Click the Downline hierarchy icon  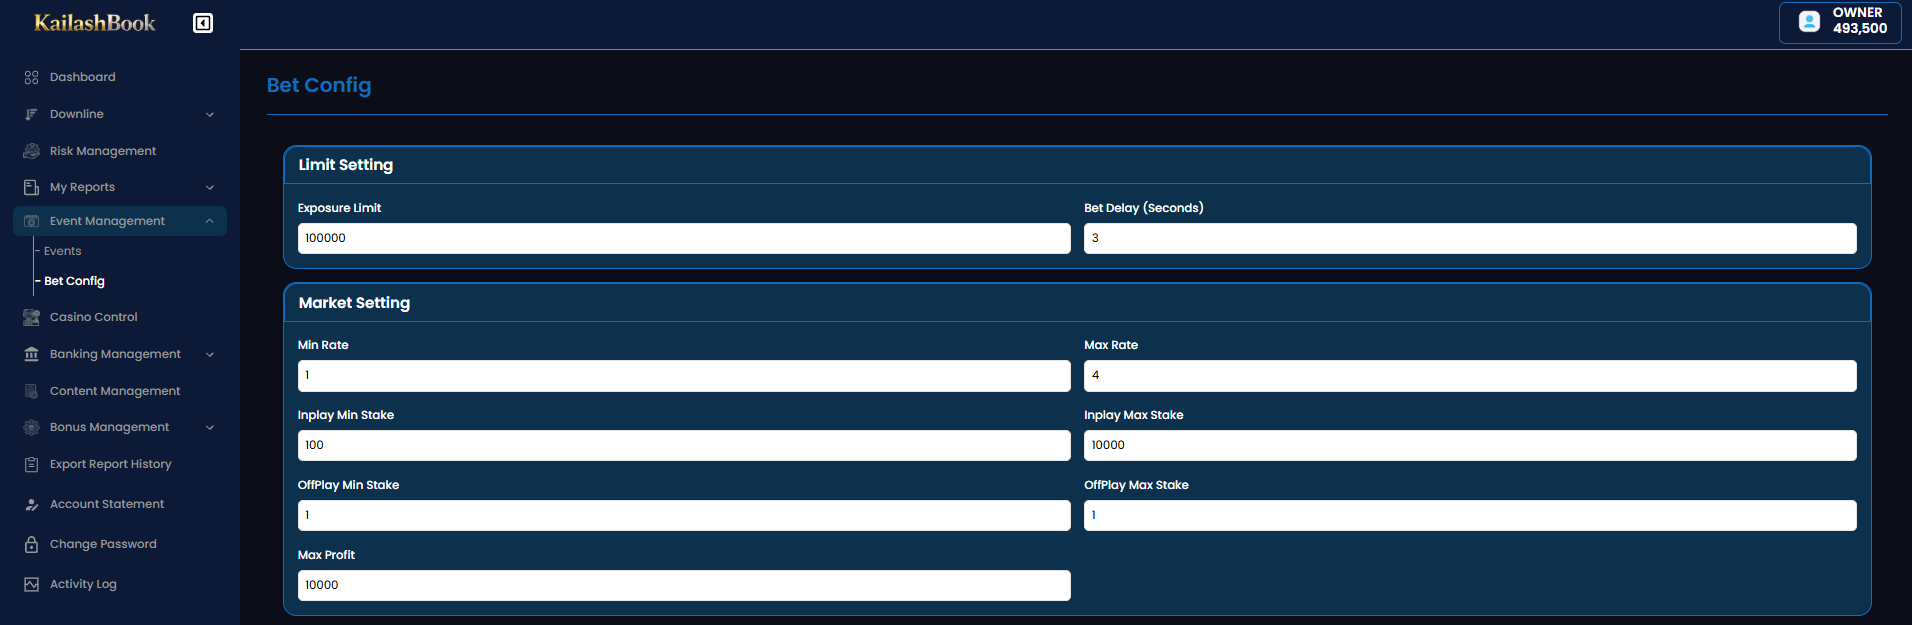tap(32, 114)
